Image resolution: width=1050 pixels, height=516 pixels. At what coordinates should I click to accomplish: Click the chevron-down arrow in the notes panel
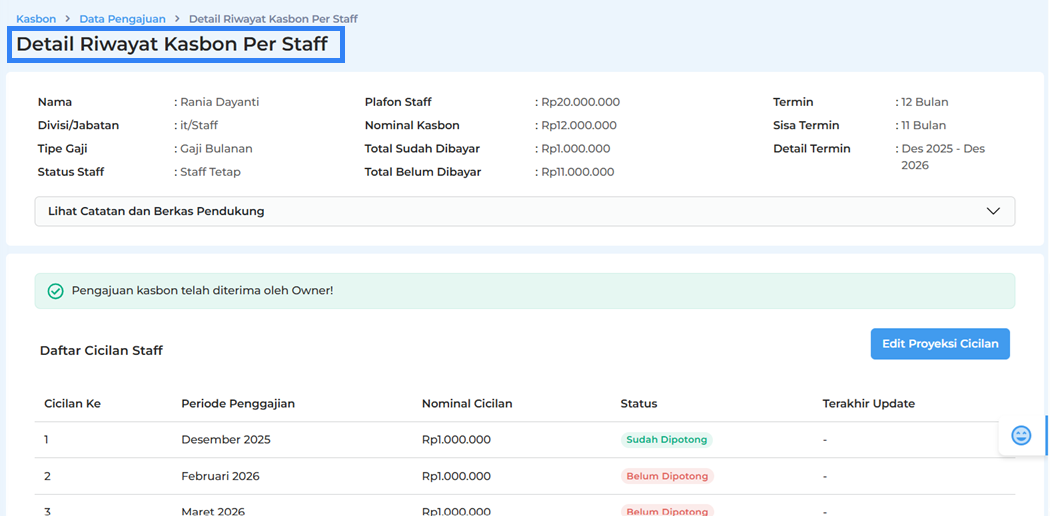(x=993, y=211)
